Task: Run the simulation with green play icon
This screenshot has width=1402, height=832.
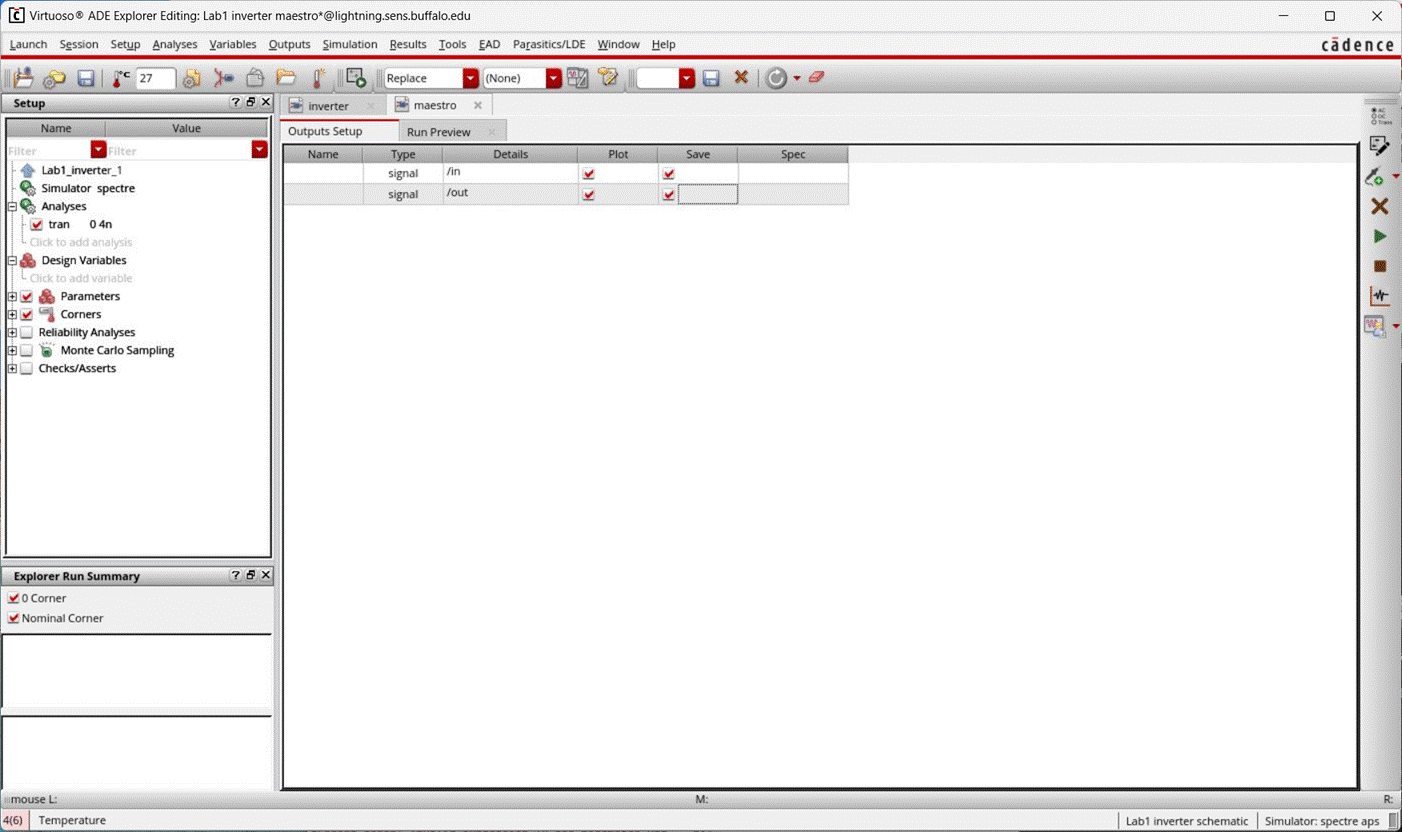Action: [1379, 236]
